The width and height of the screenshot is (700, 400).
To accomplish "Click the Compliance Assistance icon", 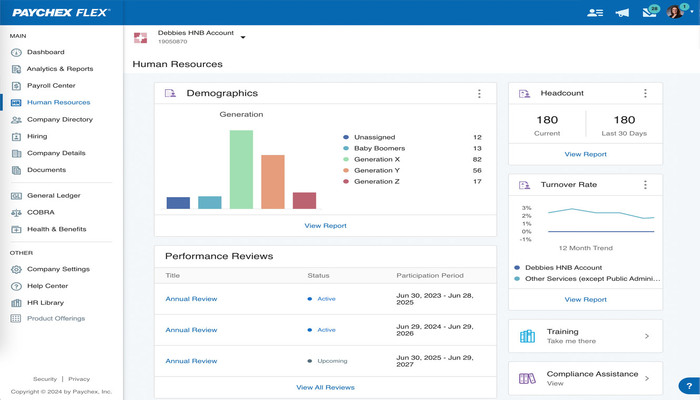I will 527,378.
